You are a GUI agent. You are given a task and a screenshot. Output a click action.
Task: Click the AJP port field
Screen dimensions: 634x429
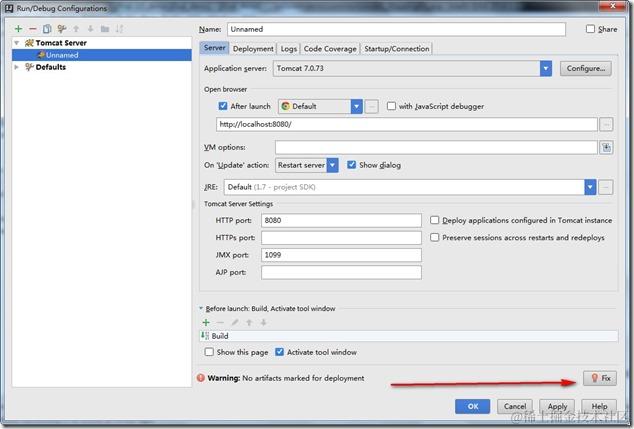(x=341, y=273)
